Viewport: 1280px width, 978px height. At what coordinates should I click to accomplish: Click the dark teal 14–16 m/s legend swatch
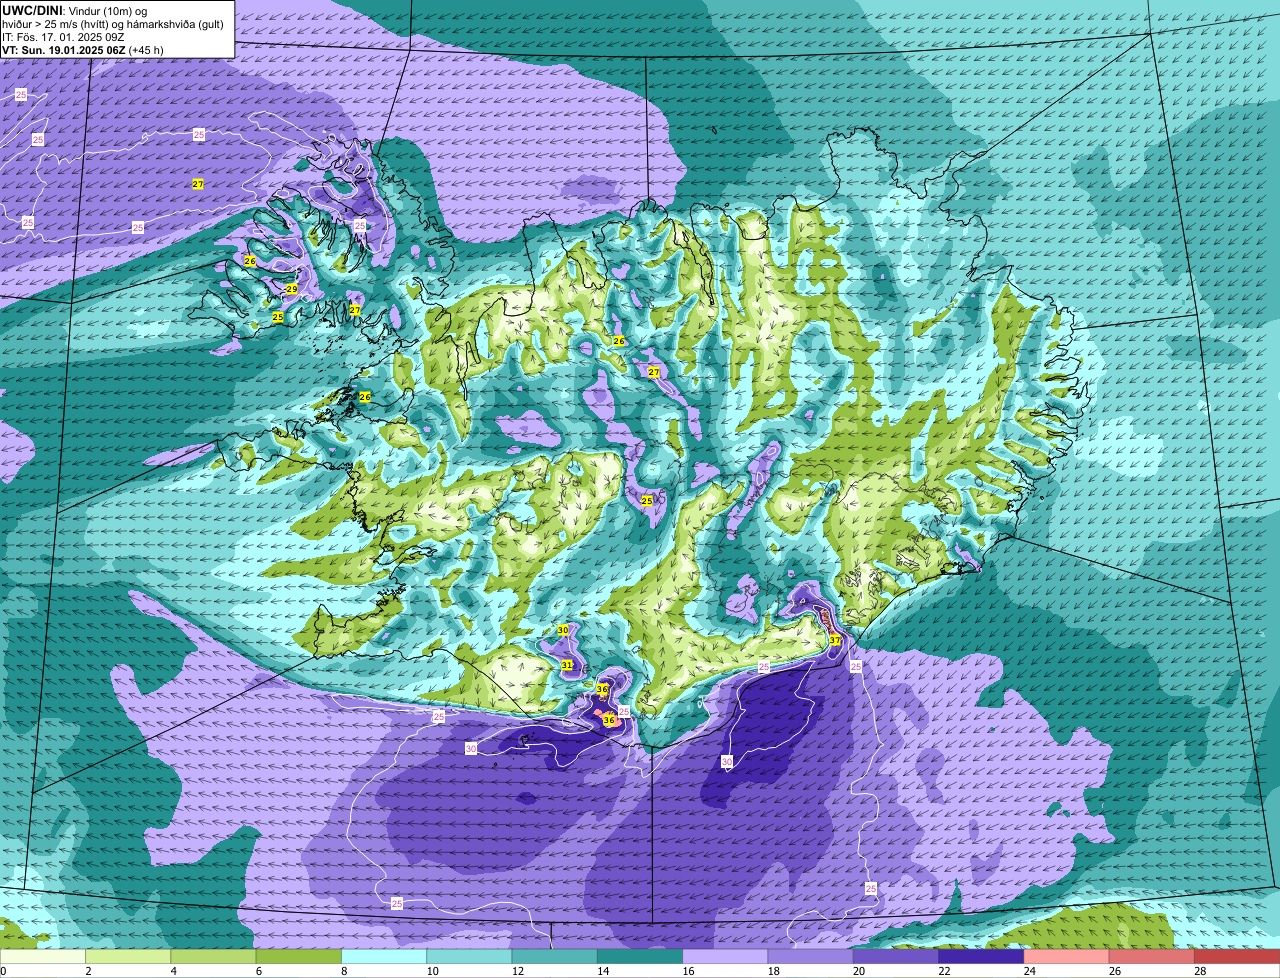coord(640,956)
